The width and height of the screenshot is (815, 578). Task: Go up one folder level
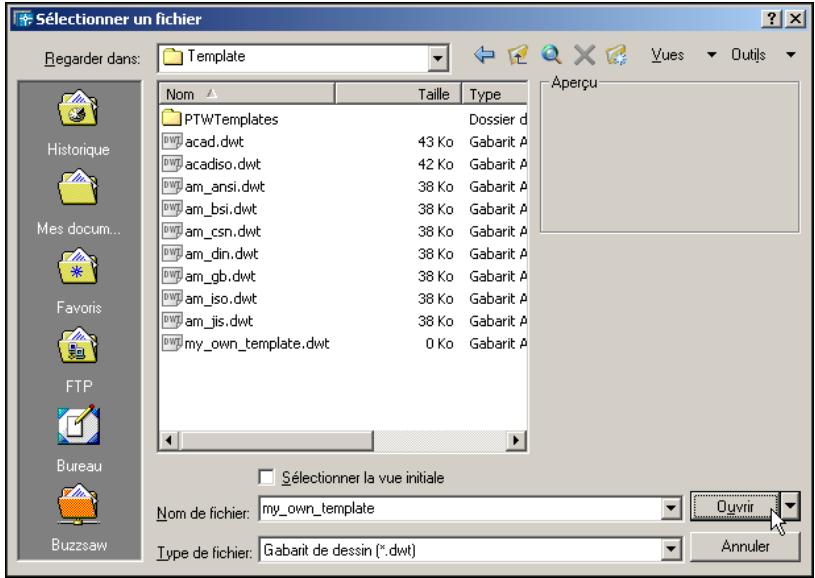tap(518, 55)
